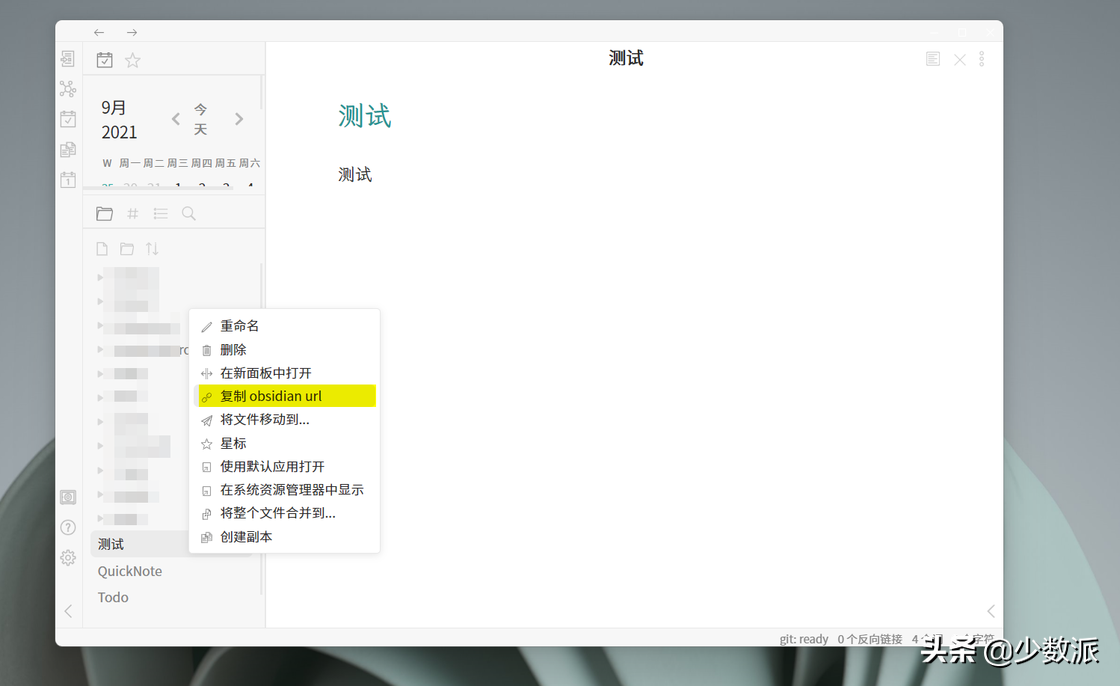
Task: Open the graph view from the left ribbon
Action: (67, 88)
